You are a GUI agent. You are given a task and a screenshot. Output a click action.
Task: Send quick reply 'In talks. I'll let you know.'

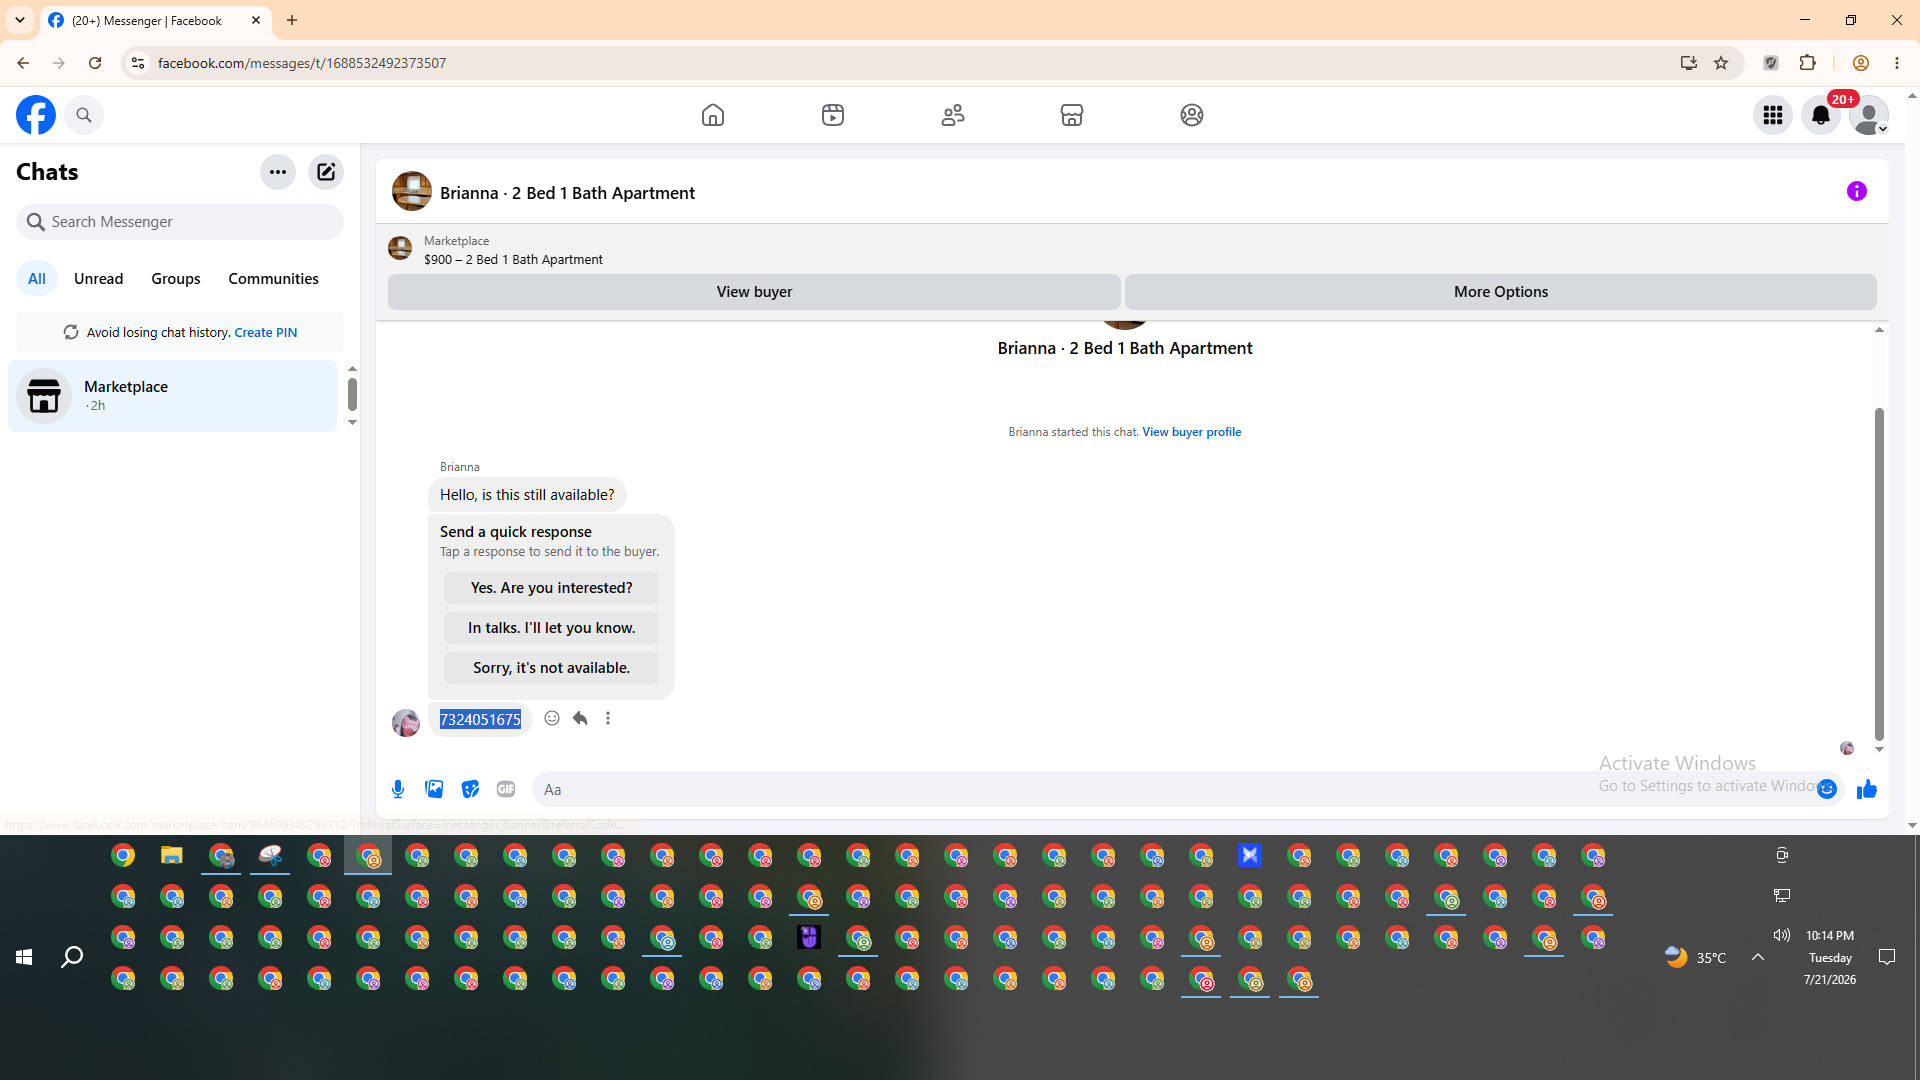coord(551,628)
